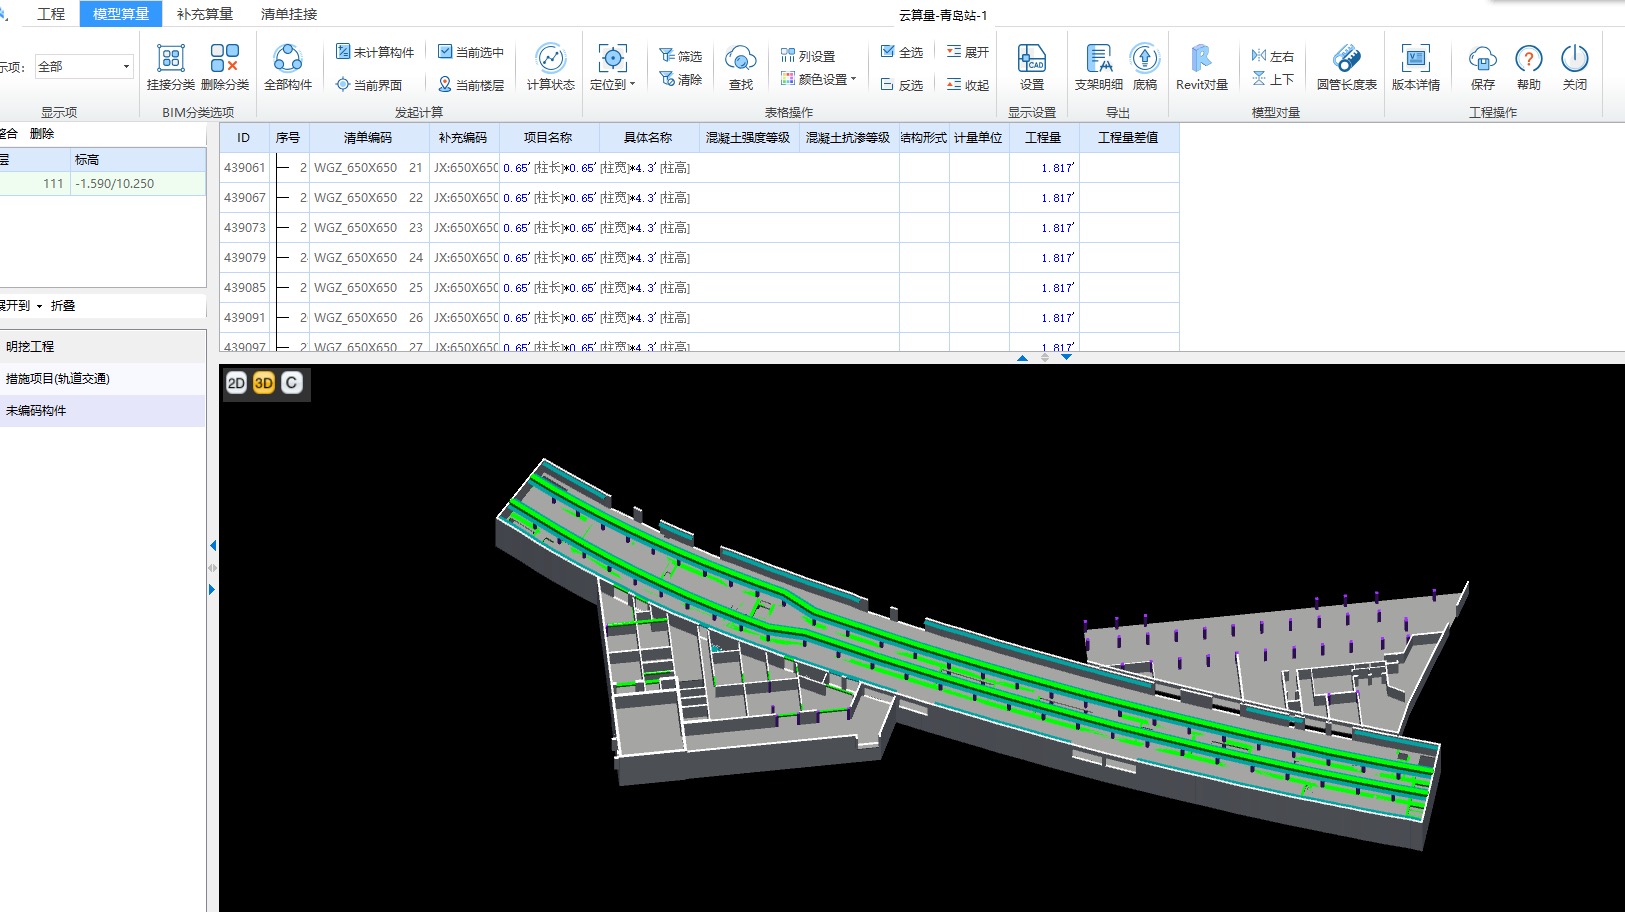
Task: Open the 清单挂接 tab
Action: [x=289, y=14]
